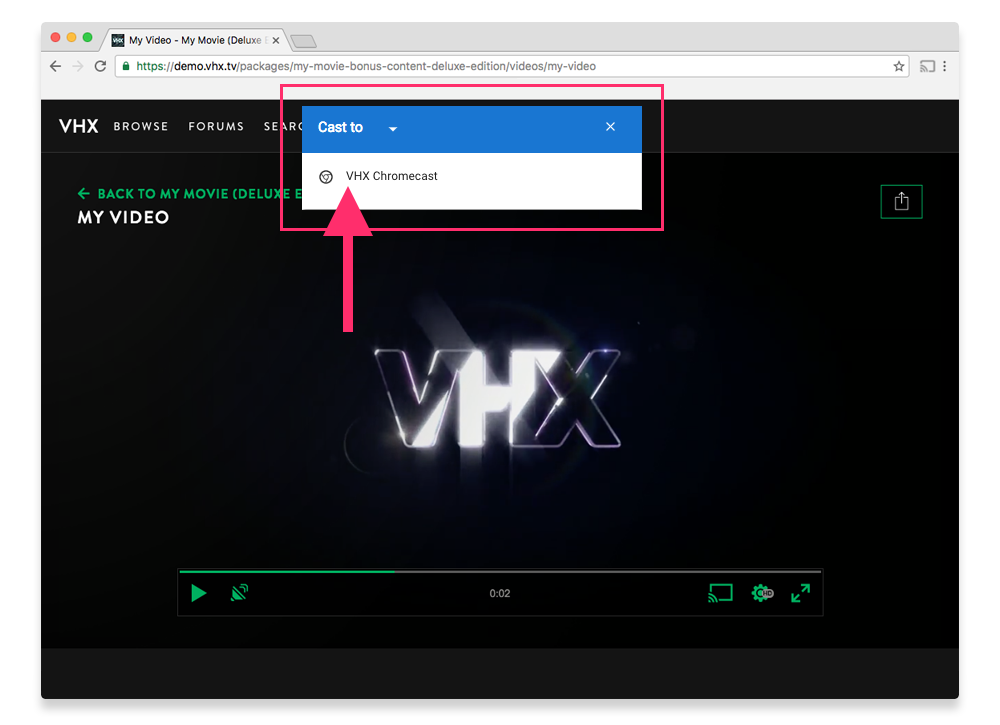This screenshot has width=1000, height=725.
Task: Click Chrome's Cast icon in the toolbar
Action: click(x=928, y=66)
